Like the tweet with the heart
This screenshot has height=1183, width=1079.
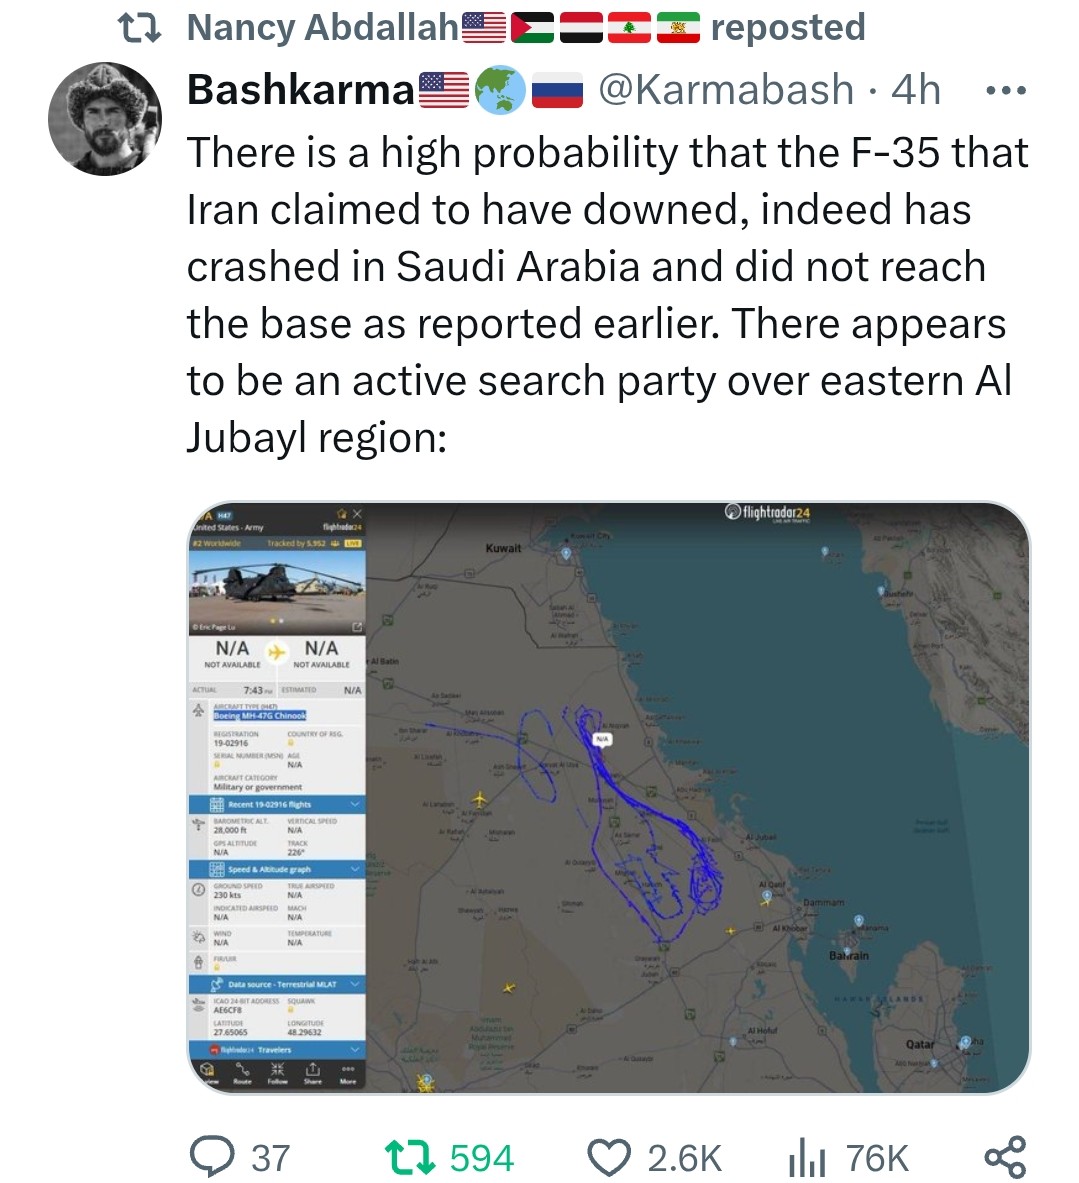tap(608, 1158)
